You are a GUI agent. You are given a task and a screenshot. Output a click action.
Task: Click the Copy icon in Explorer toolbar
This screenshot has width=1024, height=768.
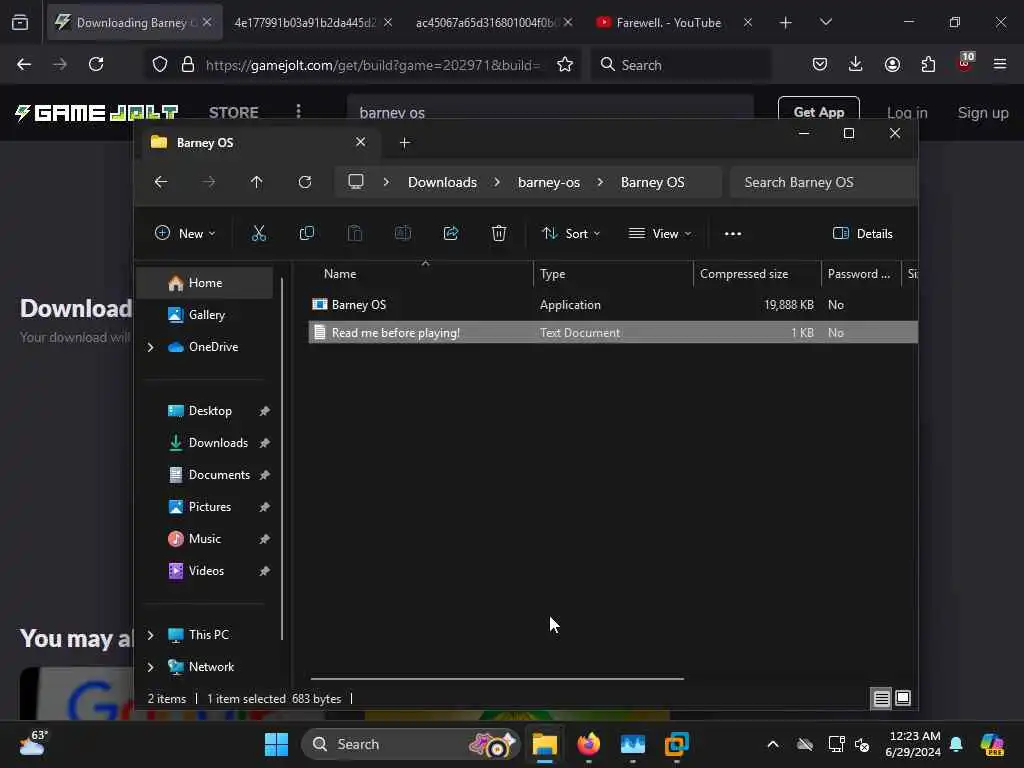(x=306, y=233)
